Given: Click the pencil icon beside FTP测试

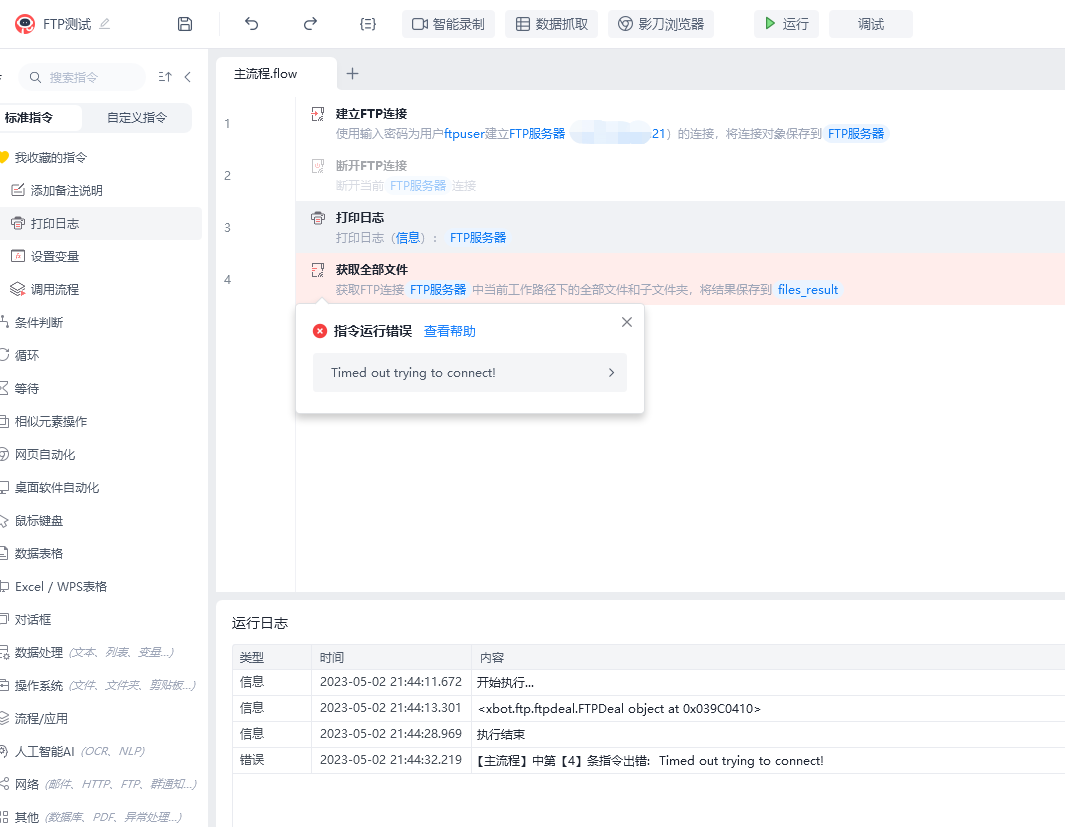Looking at the screenshot, I should (104, 24).
